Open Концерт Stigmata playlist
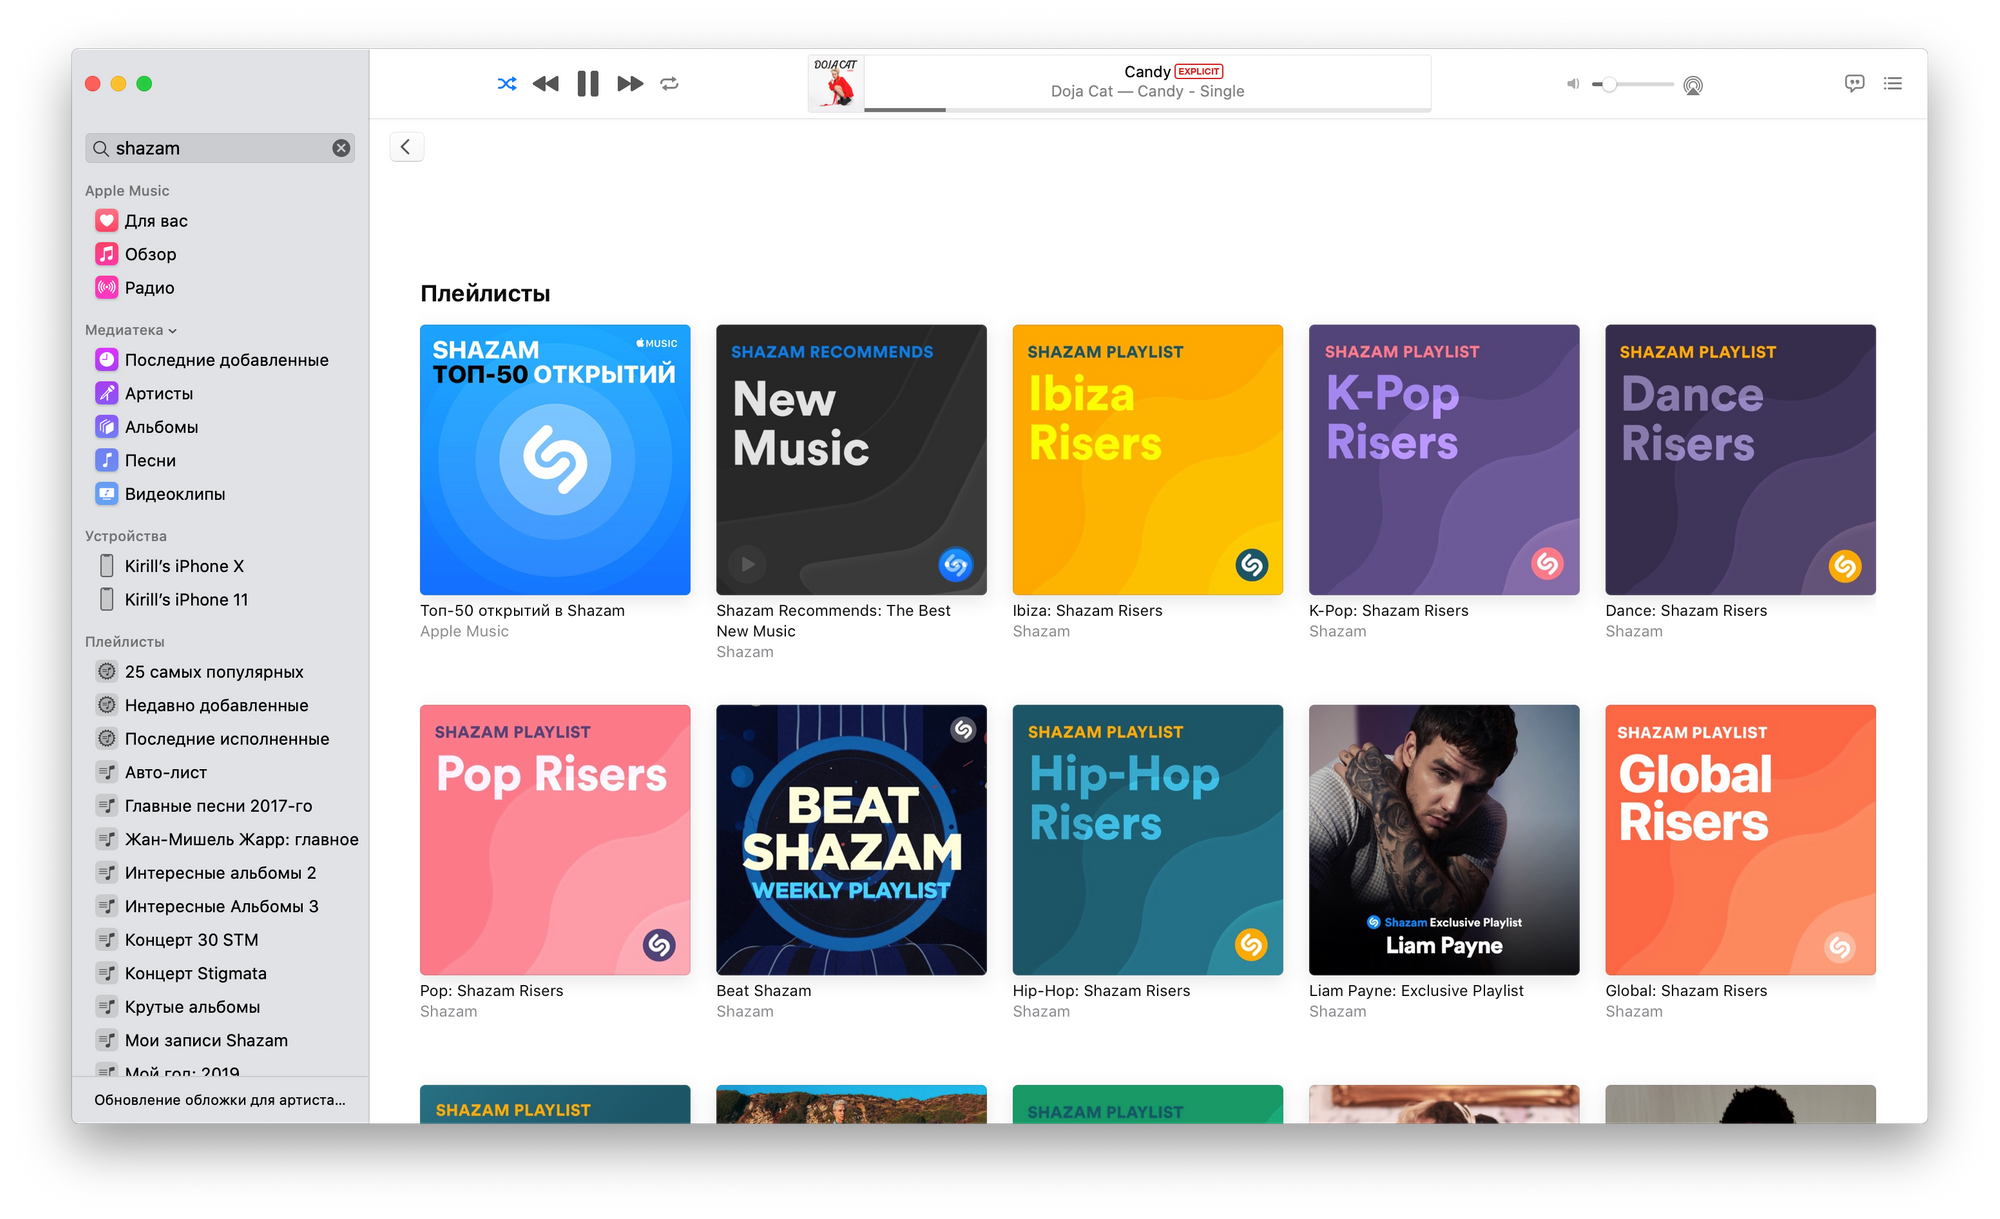Image resolution: width=2000 pixels, height=1219 pixels. (195, 973)
